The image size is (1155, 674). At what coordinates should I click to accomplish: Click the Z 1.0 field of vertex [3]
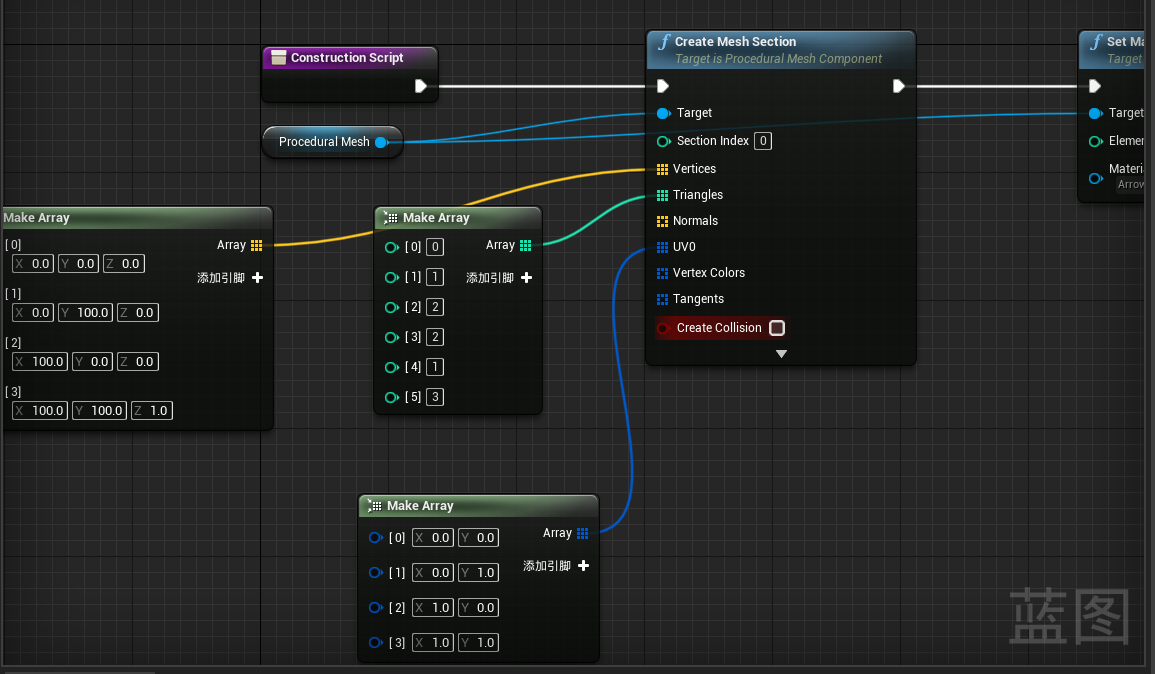click(x=151, y=410)
